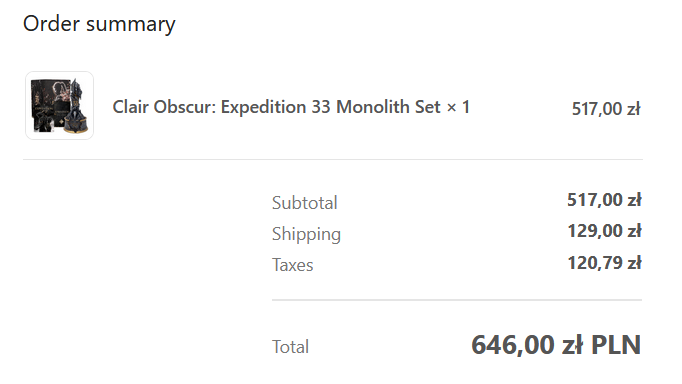Image resolution: width=682 pixels, height=384 pixels.
Task: Click the PLN currency code
Action: point(615,345)
